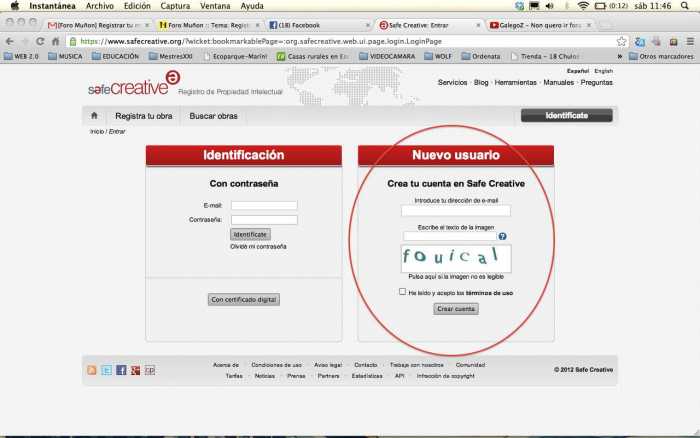Image resolution: width=700 pixels, height=438 pixels.
Task: Click the browser address bar URL
Action: (x=261, y=42)
